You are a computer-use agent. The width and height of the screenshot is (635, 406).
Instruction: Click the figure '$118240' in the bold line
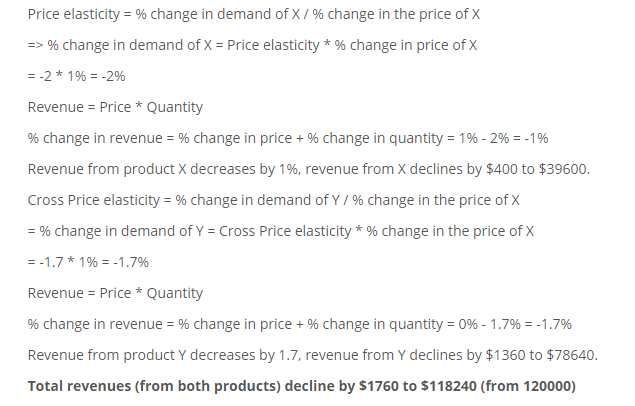pos(449,386)
